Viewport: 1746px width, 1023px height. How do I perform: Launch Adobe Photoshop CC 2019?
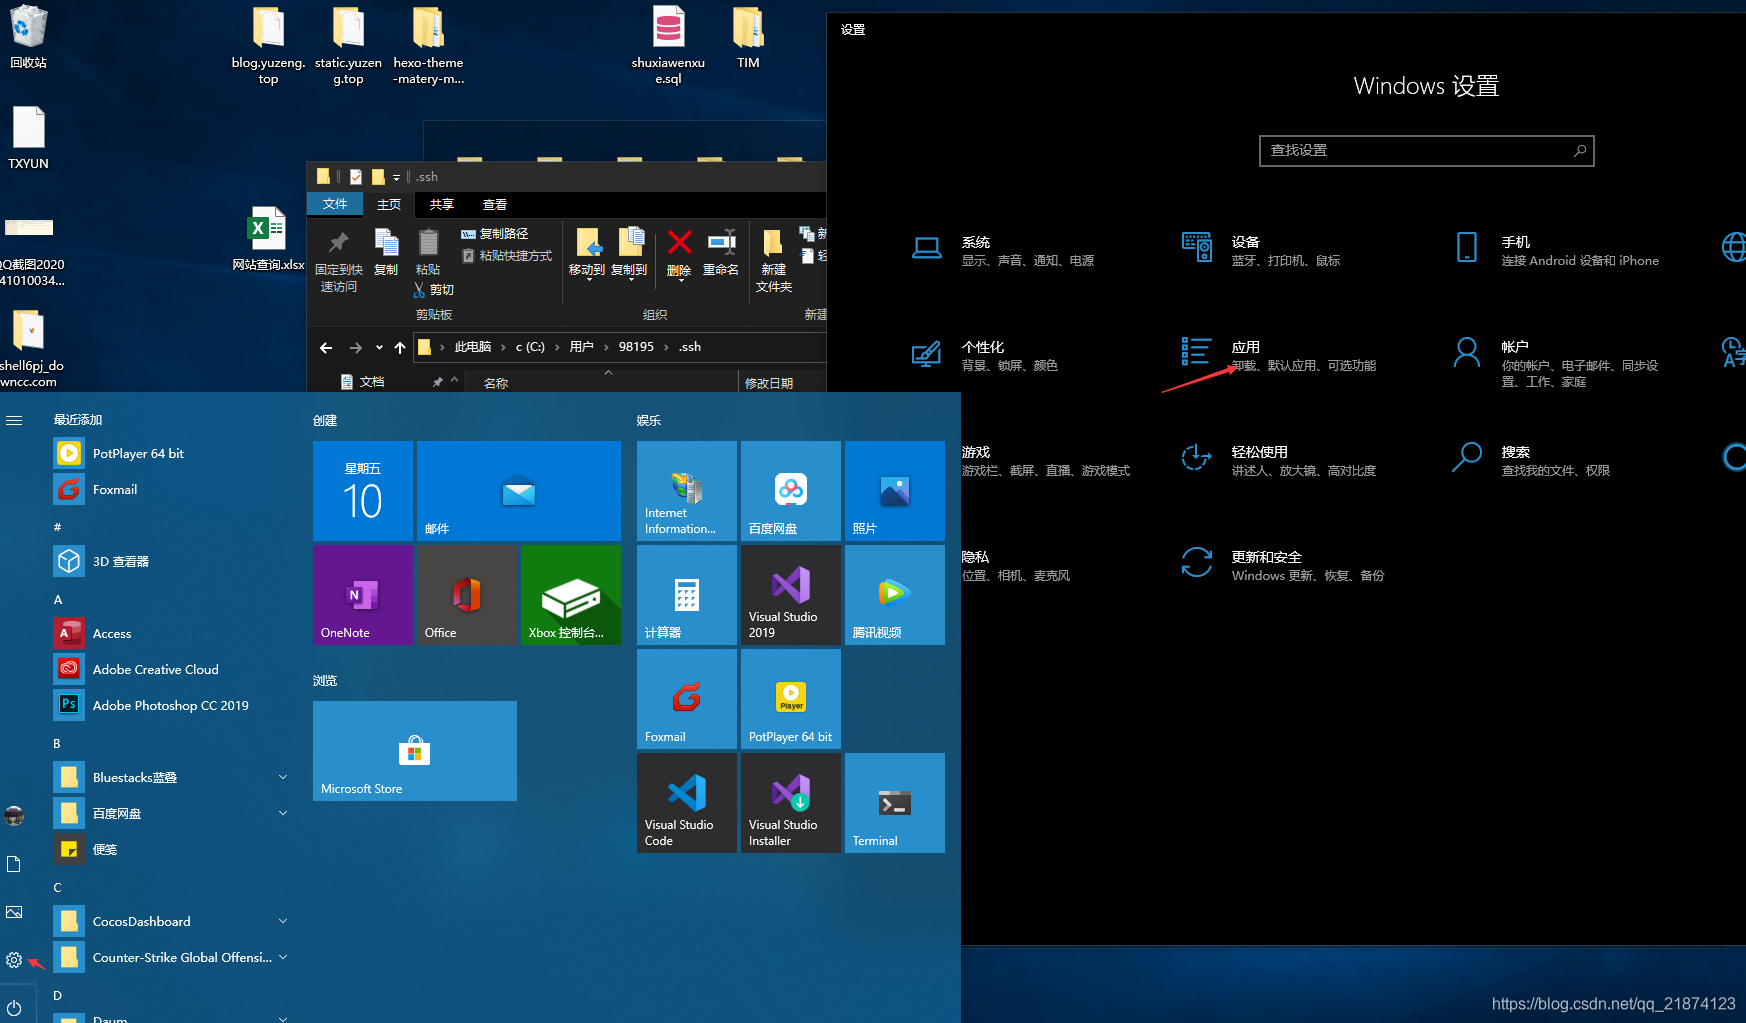click(x=168, y=705)
